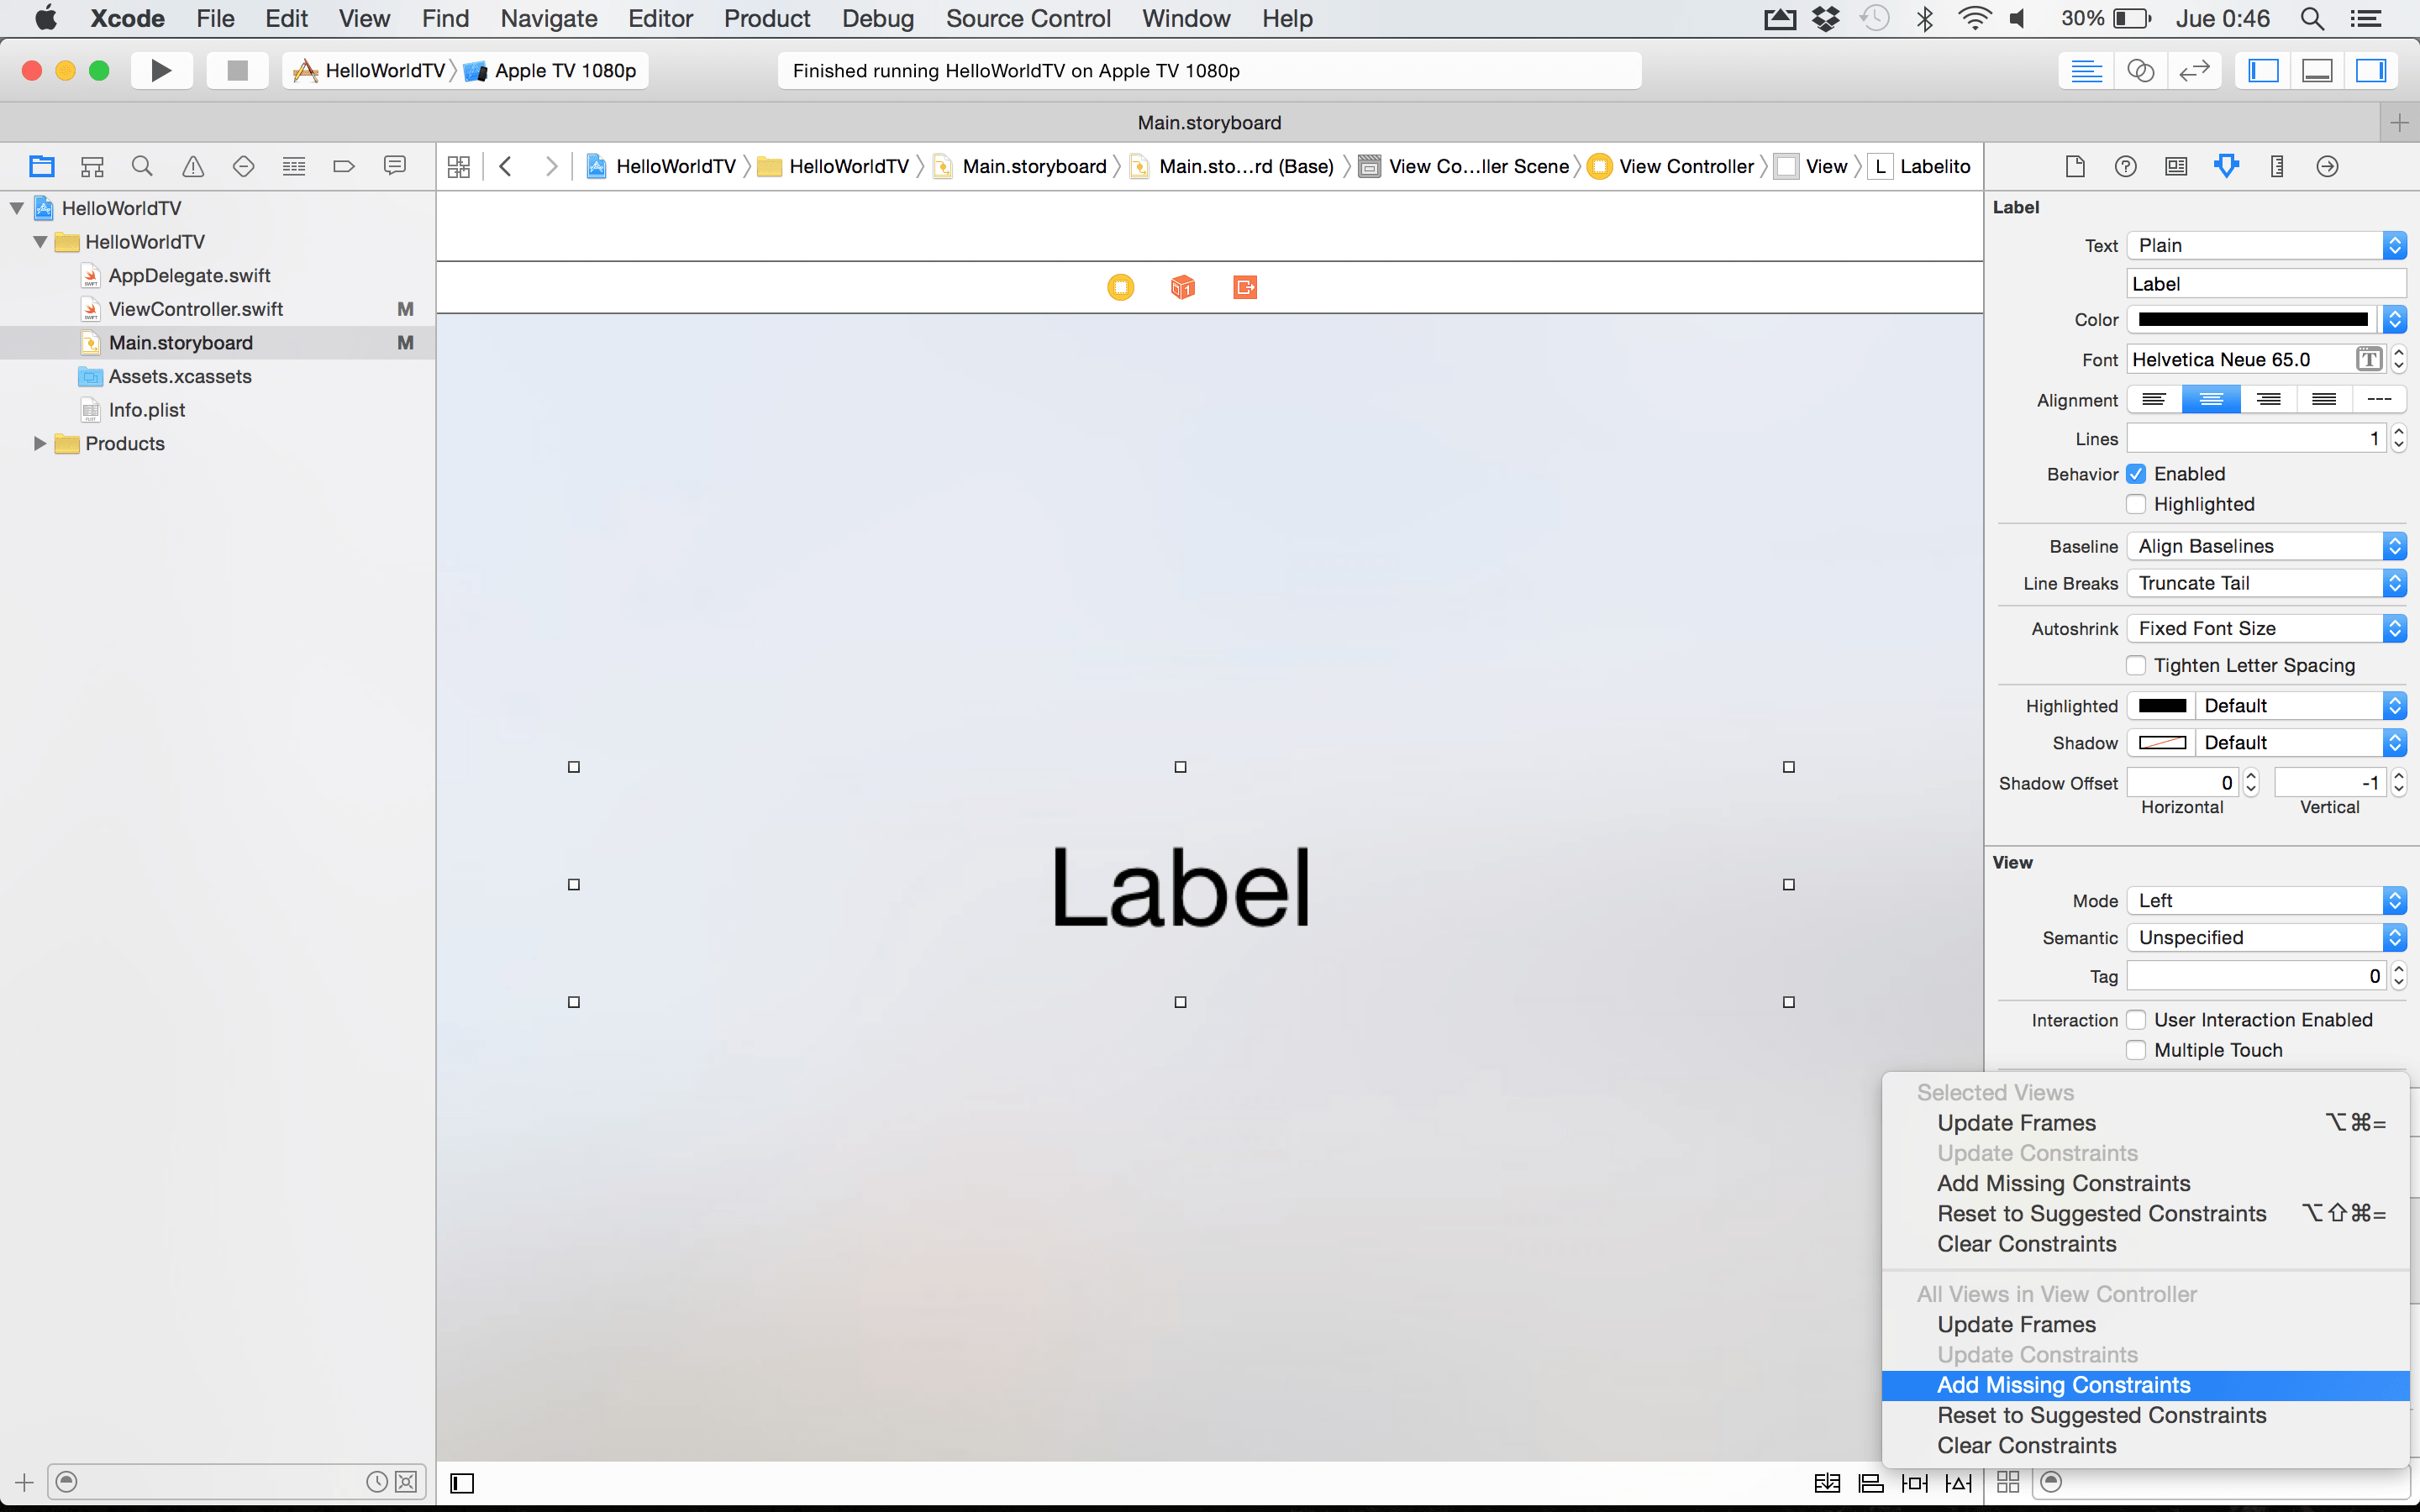Image resolution: width=2420 pixels, height=1512 pixels.
Task: Open the Attributes inspector tab
Action: (x=2226, y=166)
